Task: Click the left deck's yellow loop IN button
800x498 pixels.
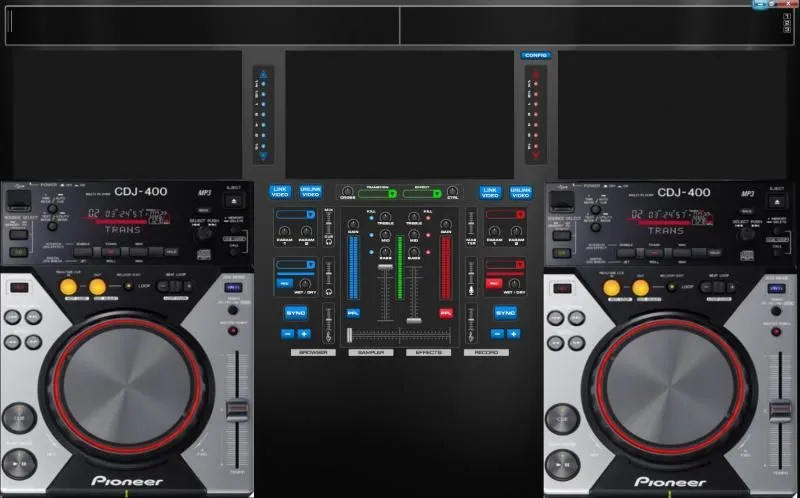Action: (x=69, y=287)
